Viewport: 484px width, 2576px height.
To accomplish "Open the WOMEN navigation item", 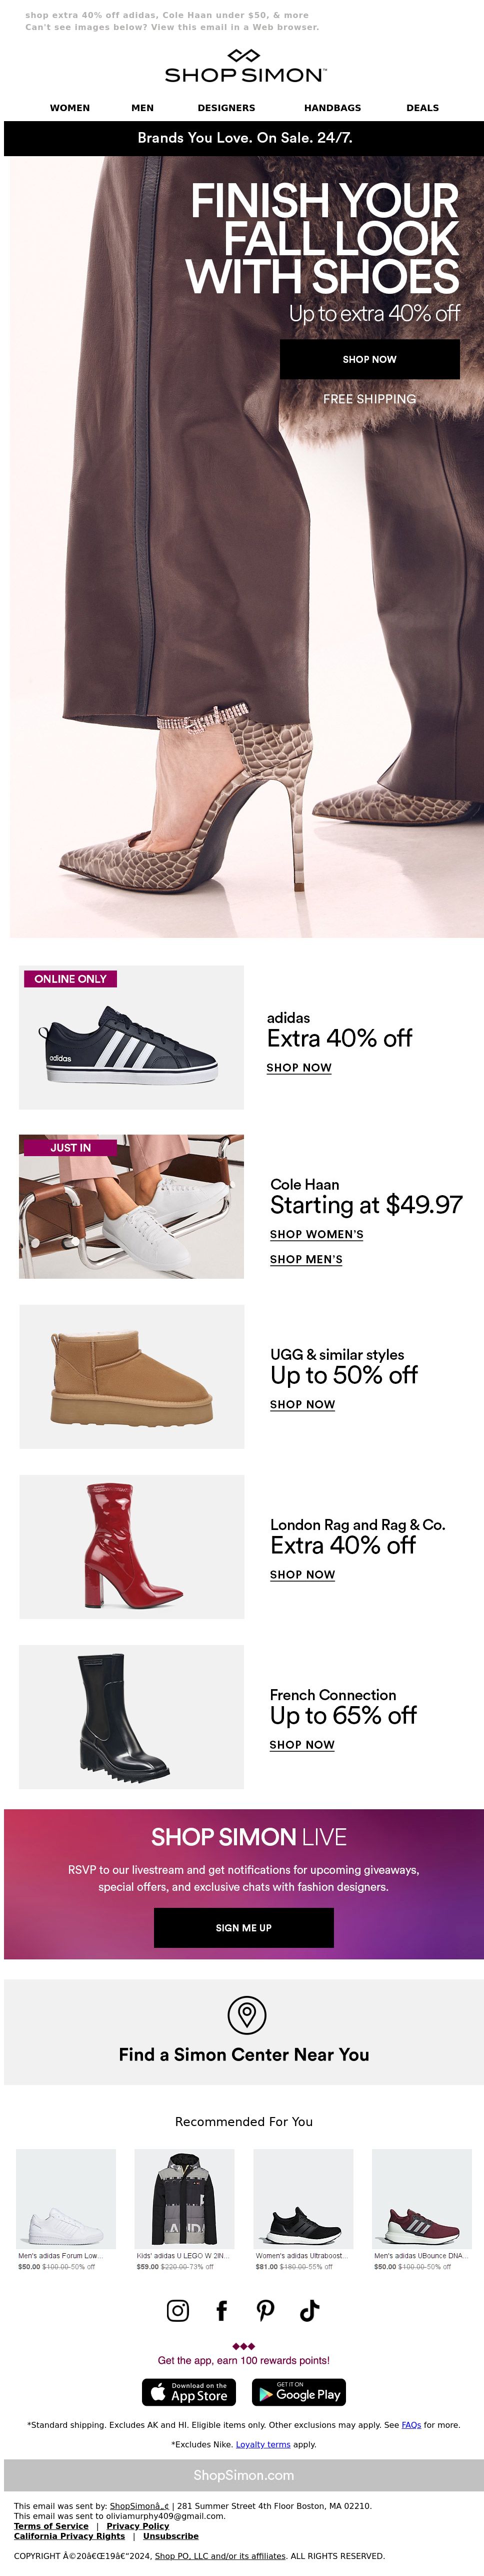I will click(70, 108).
